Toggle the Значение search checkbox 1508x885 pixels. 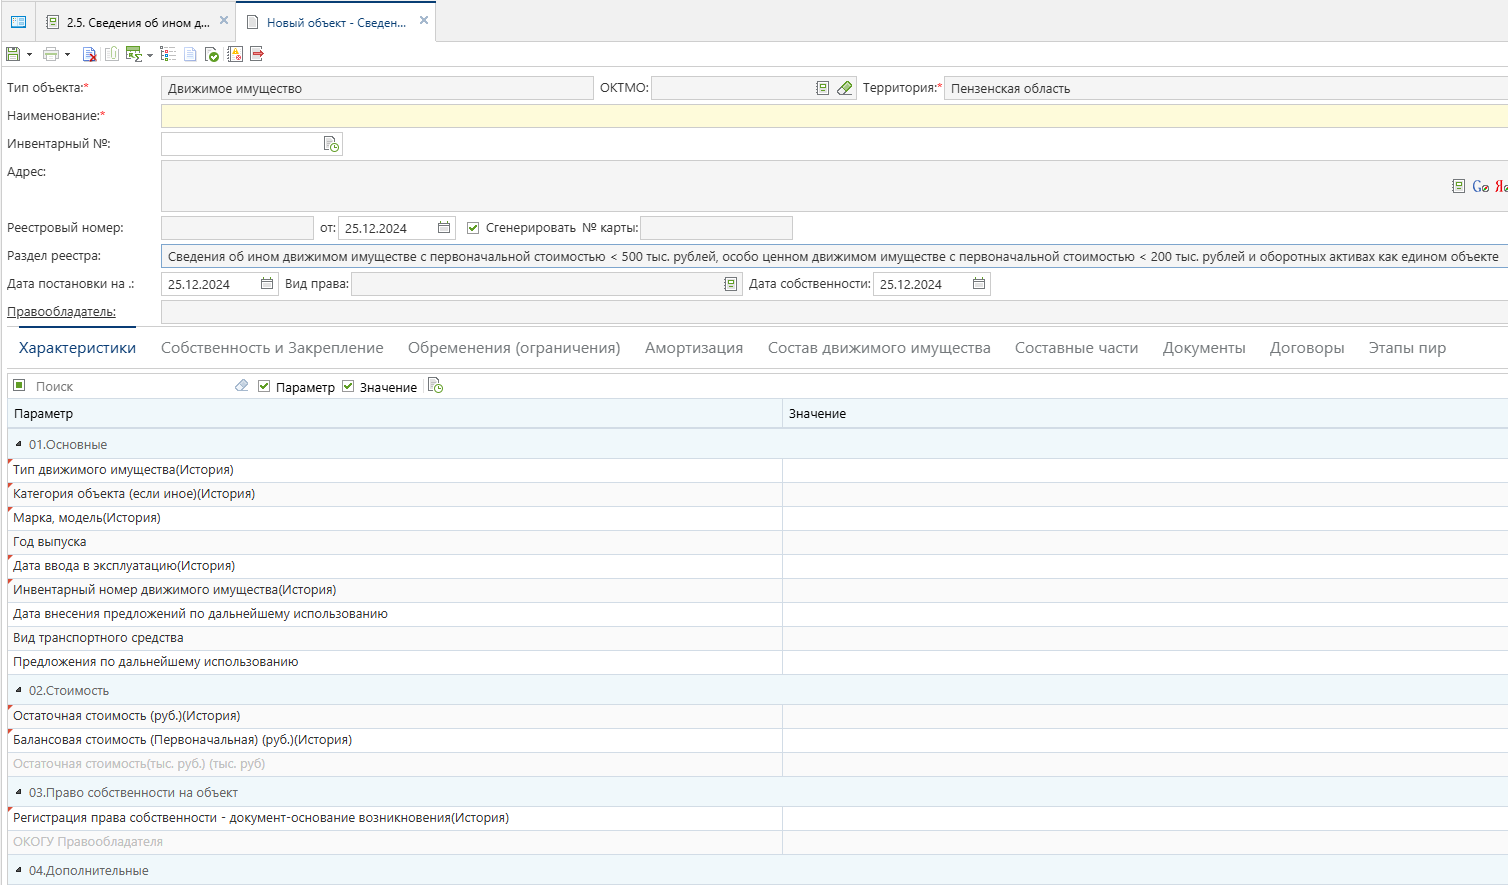click(x=348, y=386)
